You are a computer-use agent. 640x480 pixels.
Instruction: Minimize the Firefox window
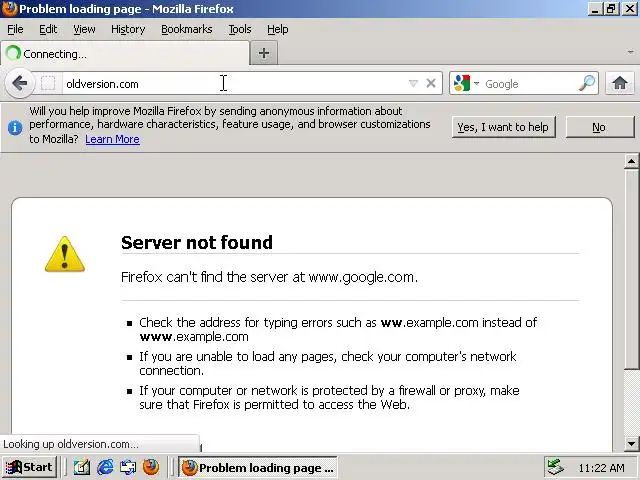click(x=595, y=9)
